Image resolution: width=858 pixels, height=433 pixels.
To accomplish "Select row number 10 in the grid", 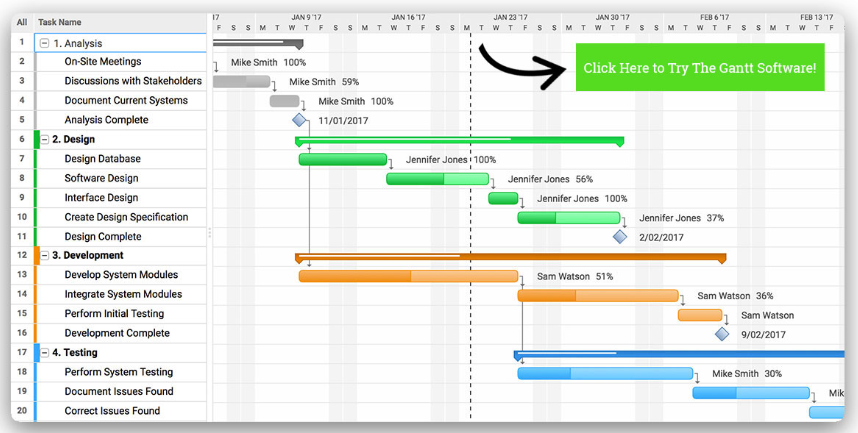I will [x=21, y=217].
